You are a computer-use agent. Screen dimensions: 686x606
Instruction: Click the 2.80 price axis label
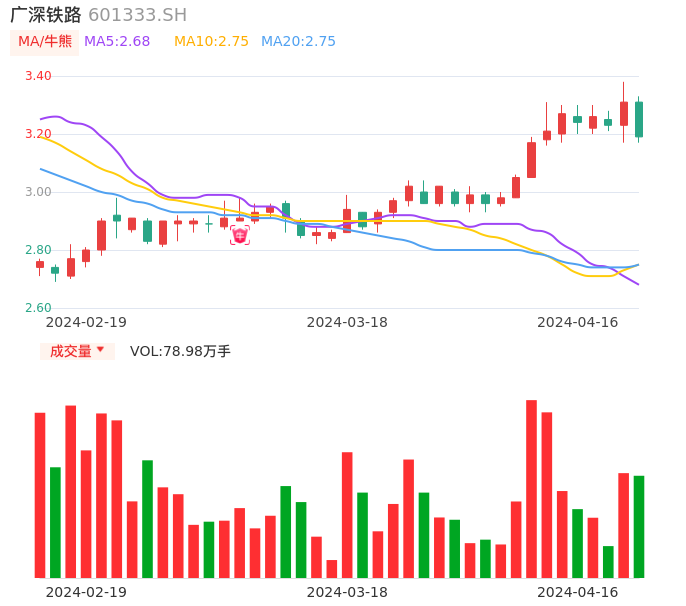click(38, 250)
